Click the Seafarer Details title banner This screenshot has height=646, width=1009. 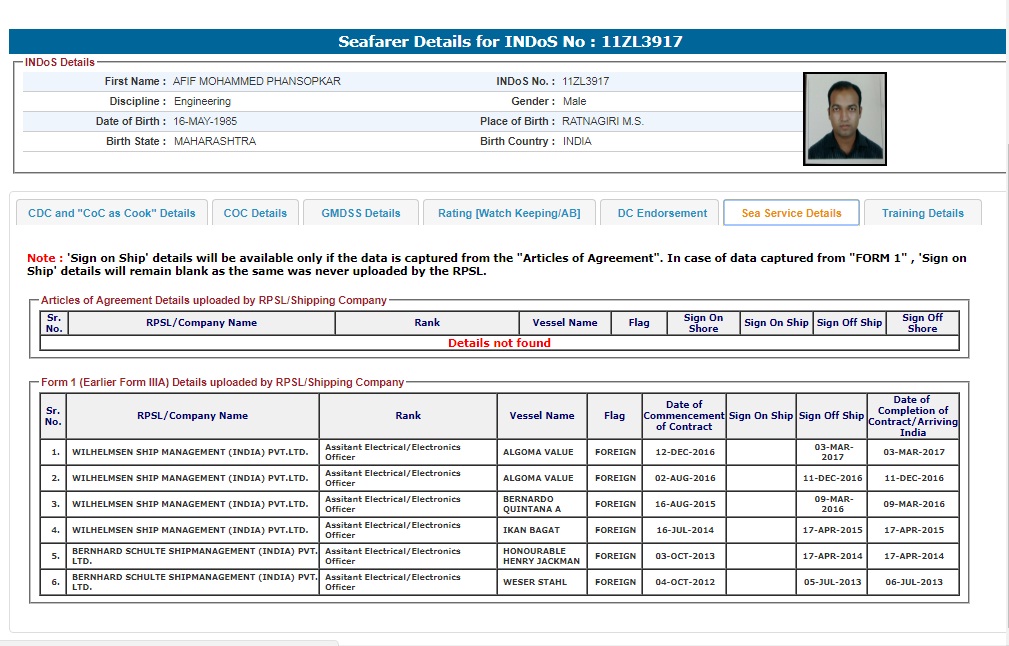[x=510, y=42]
